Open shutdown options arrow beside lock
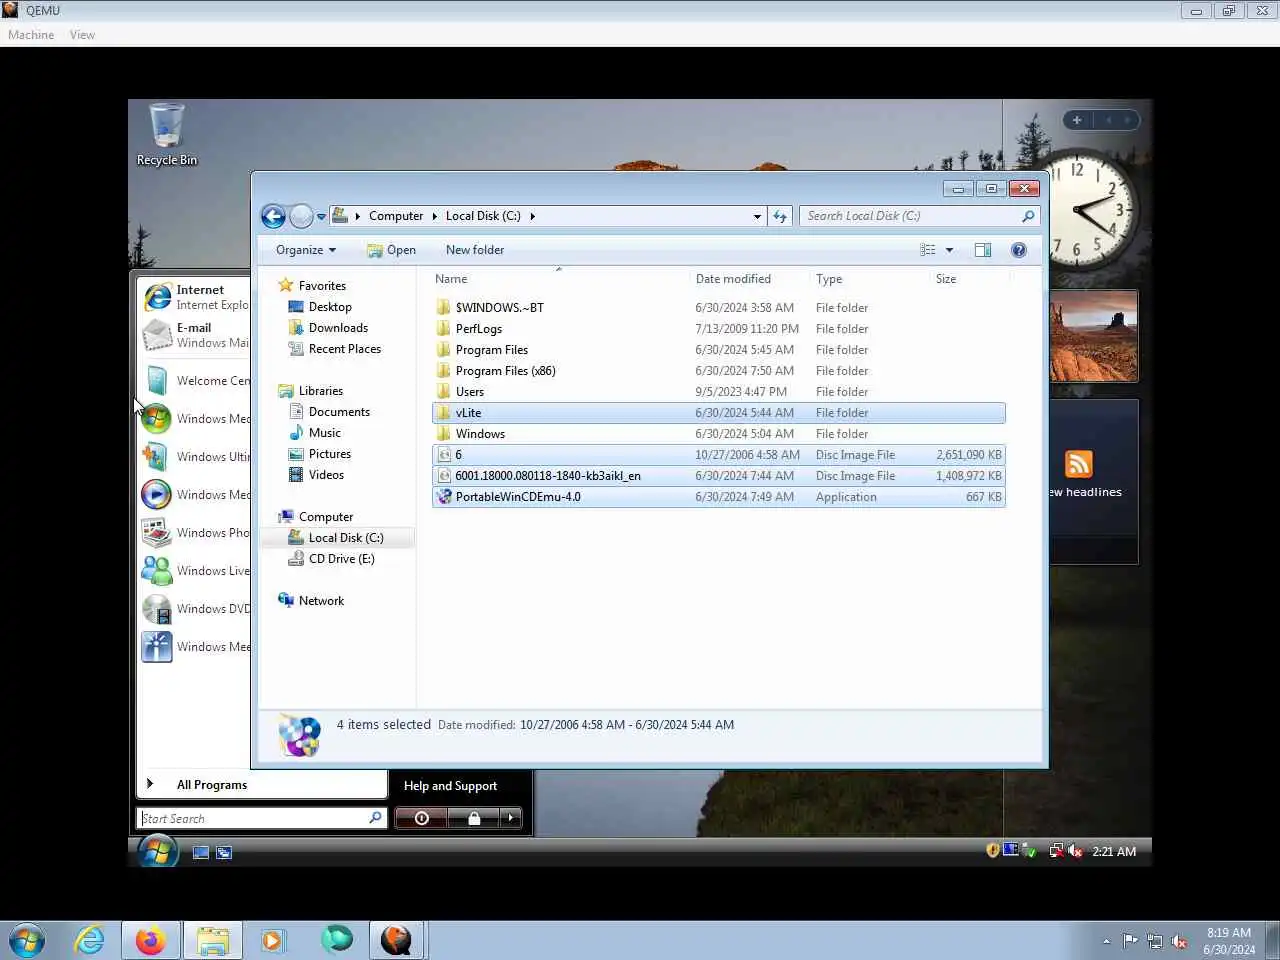The image size is (1280, 960). click(x=511, y=818)
